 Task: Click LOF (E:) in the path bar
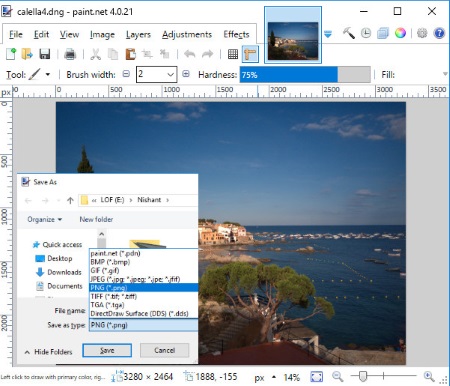point(112,200)
